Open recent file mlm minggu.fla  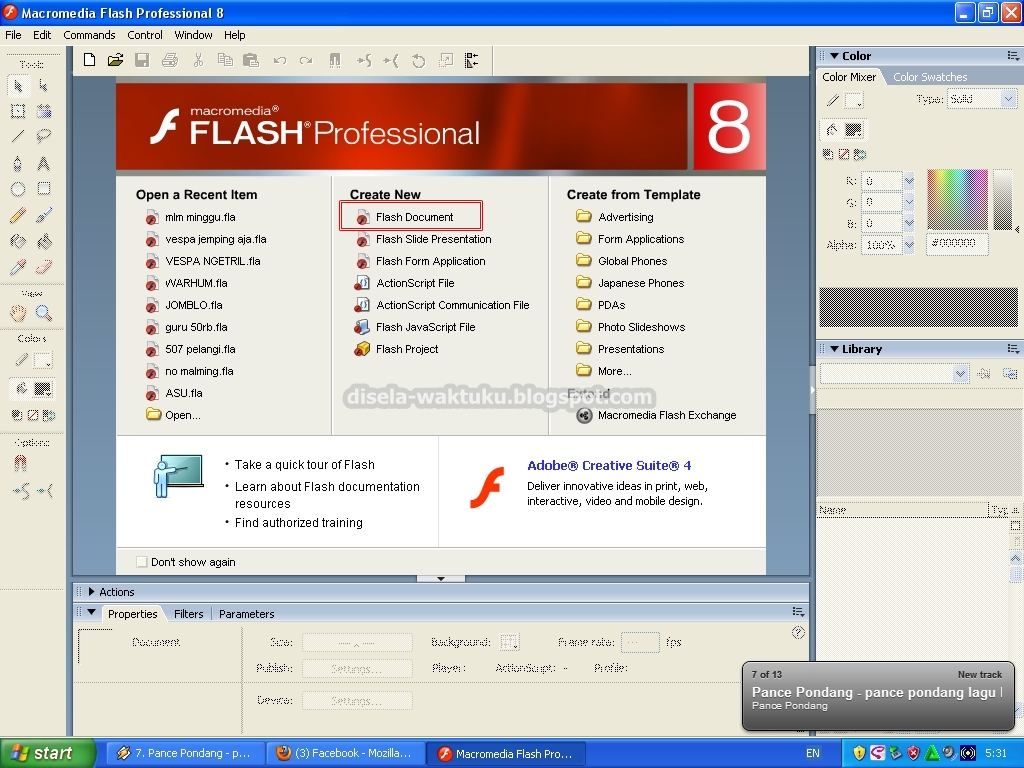pyautogui.click(x=199, y=217)
